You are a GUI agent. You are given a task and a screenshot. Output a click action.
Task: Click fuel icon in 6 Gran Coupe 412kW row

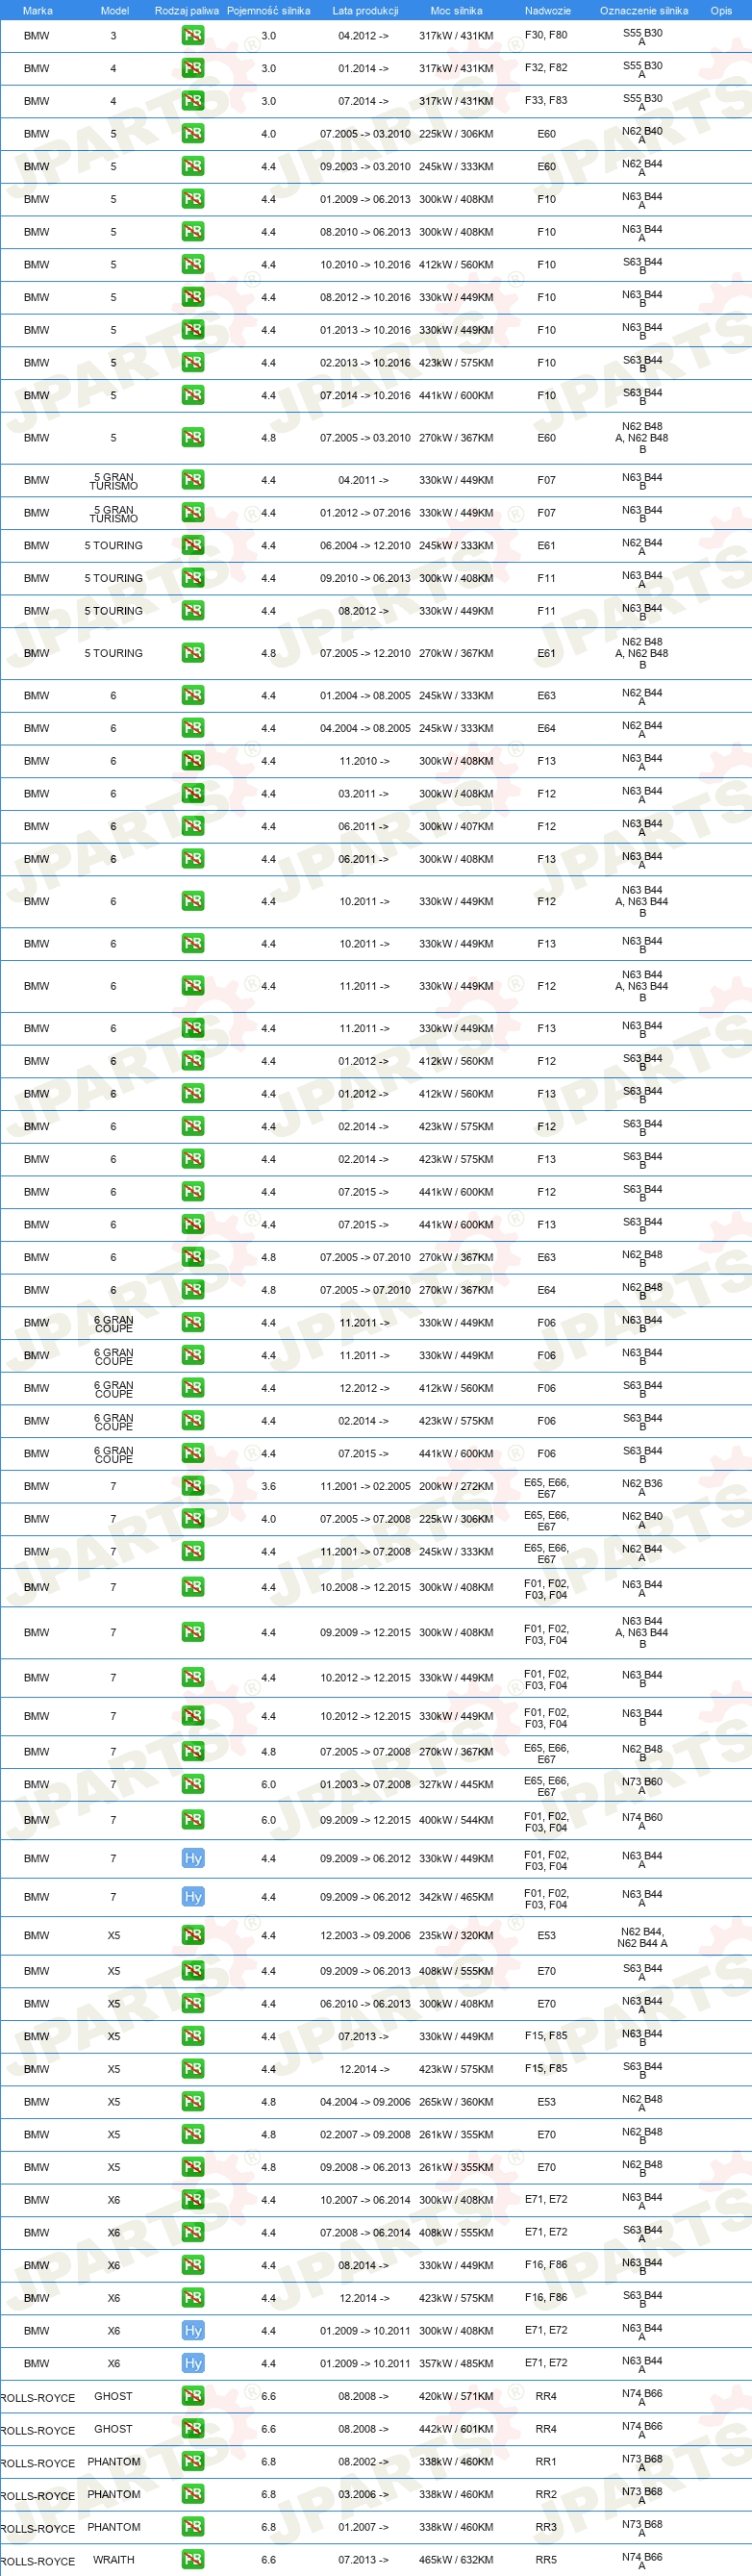tap(193, 1388)
